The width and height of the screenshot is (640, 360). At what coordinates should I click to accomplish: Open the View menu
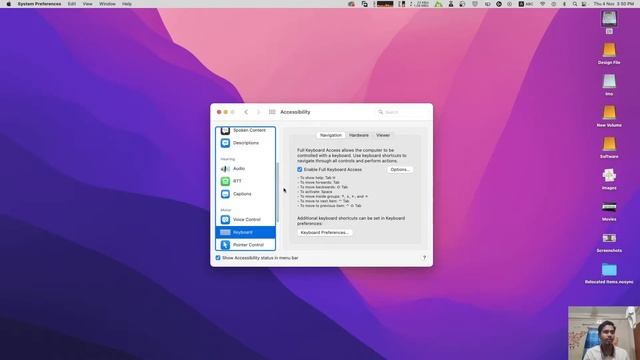87,4
